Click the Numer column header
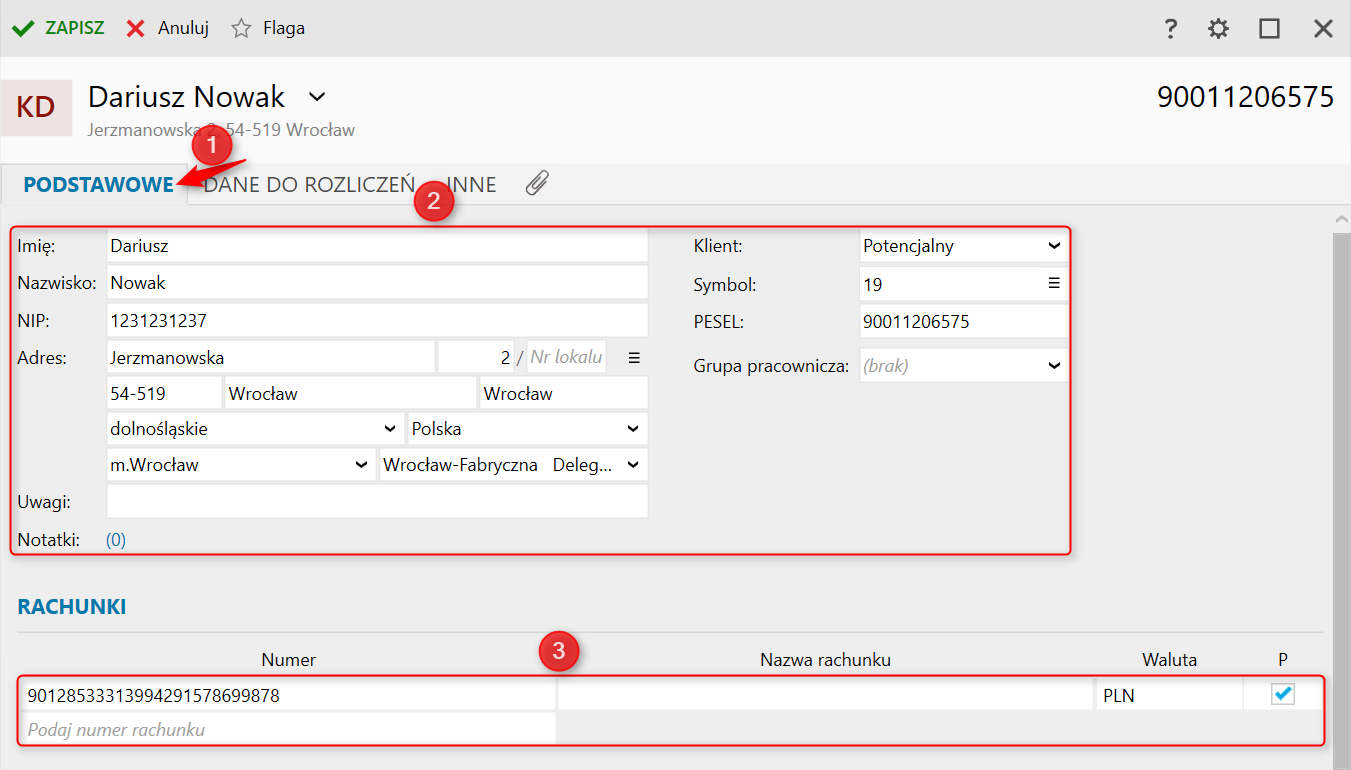The width and height of the screenshot is (1351, 770). [288, 660]
